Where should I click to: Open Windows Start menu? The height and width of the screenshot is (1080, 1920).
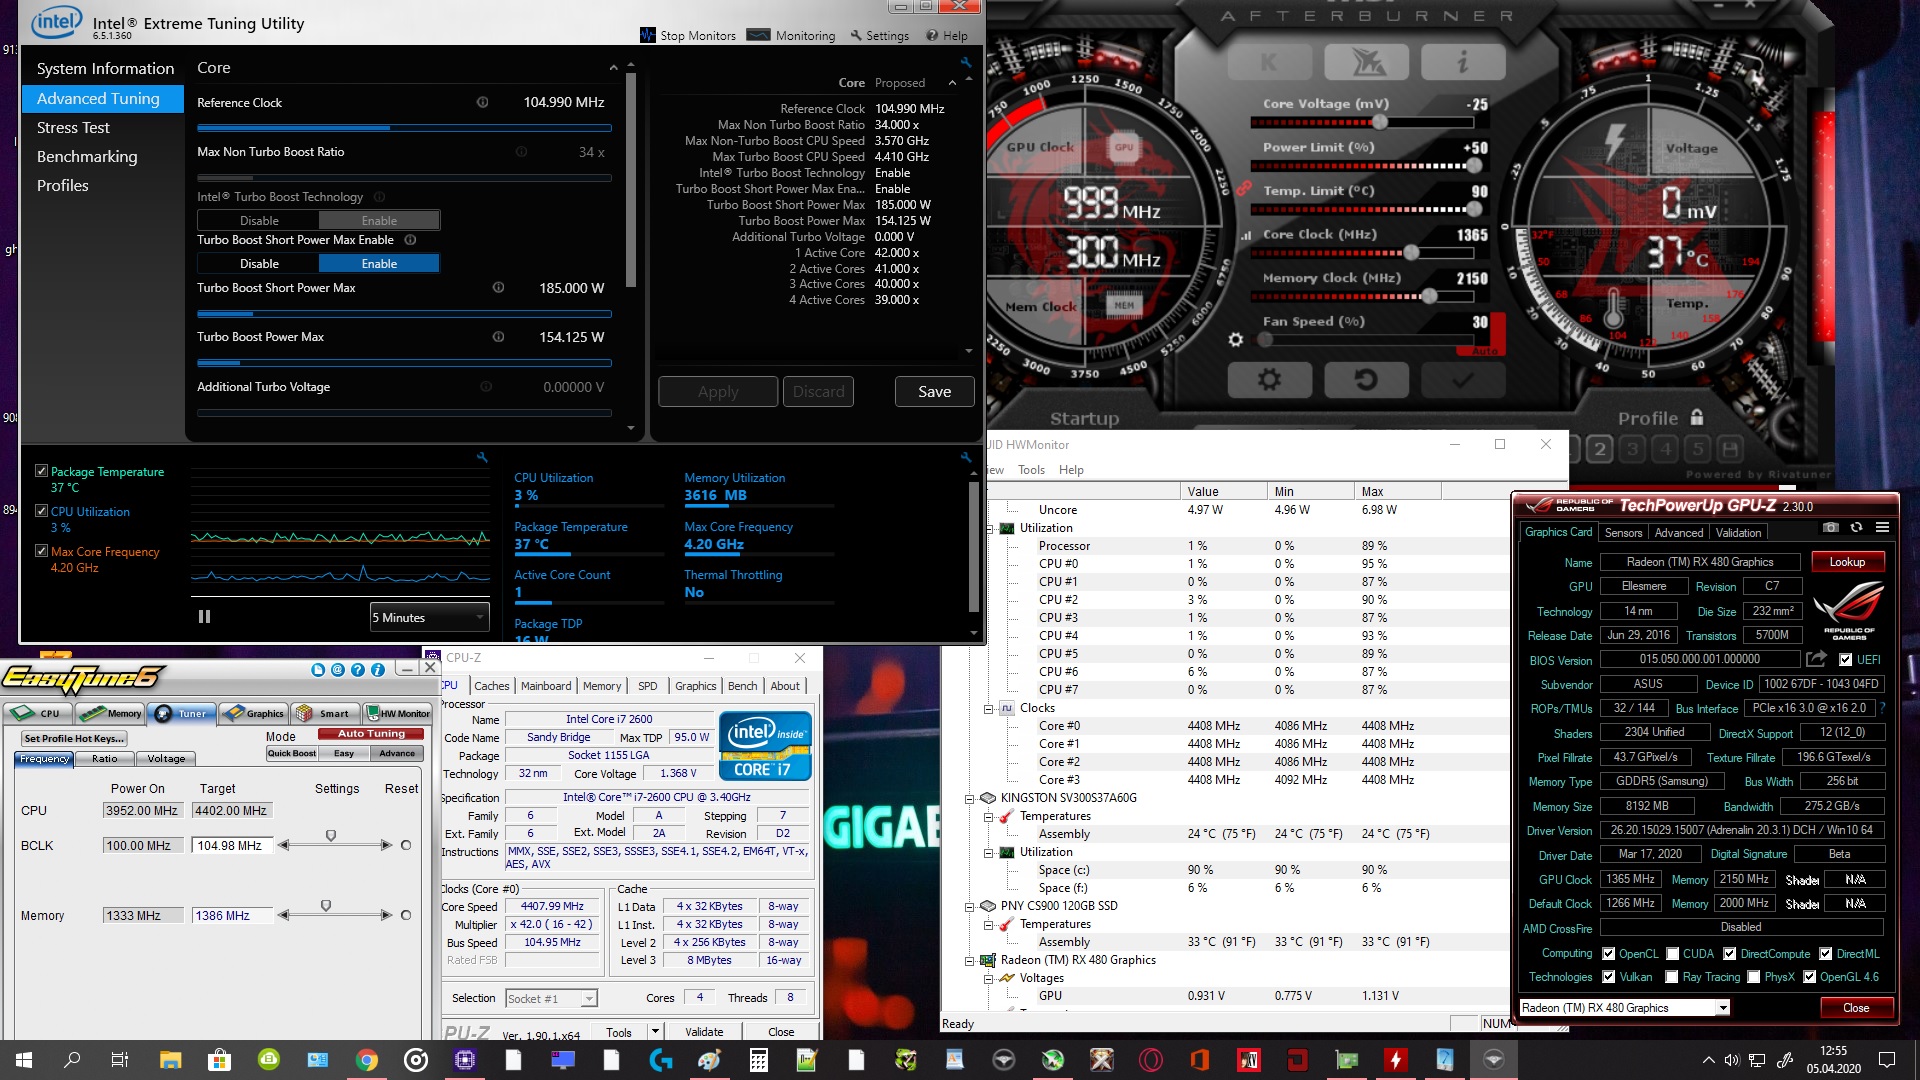pyautogui.click(x=24, y=1059)
